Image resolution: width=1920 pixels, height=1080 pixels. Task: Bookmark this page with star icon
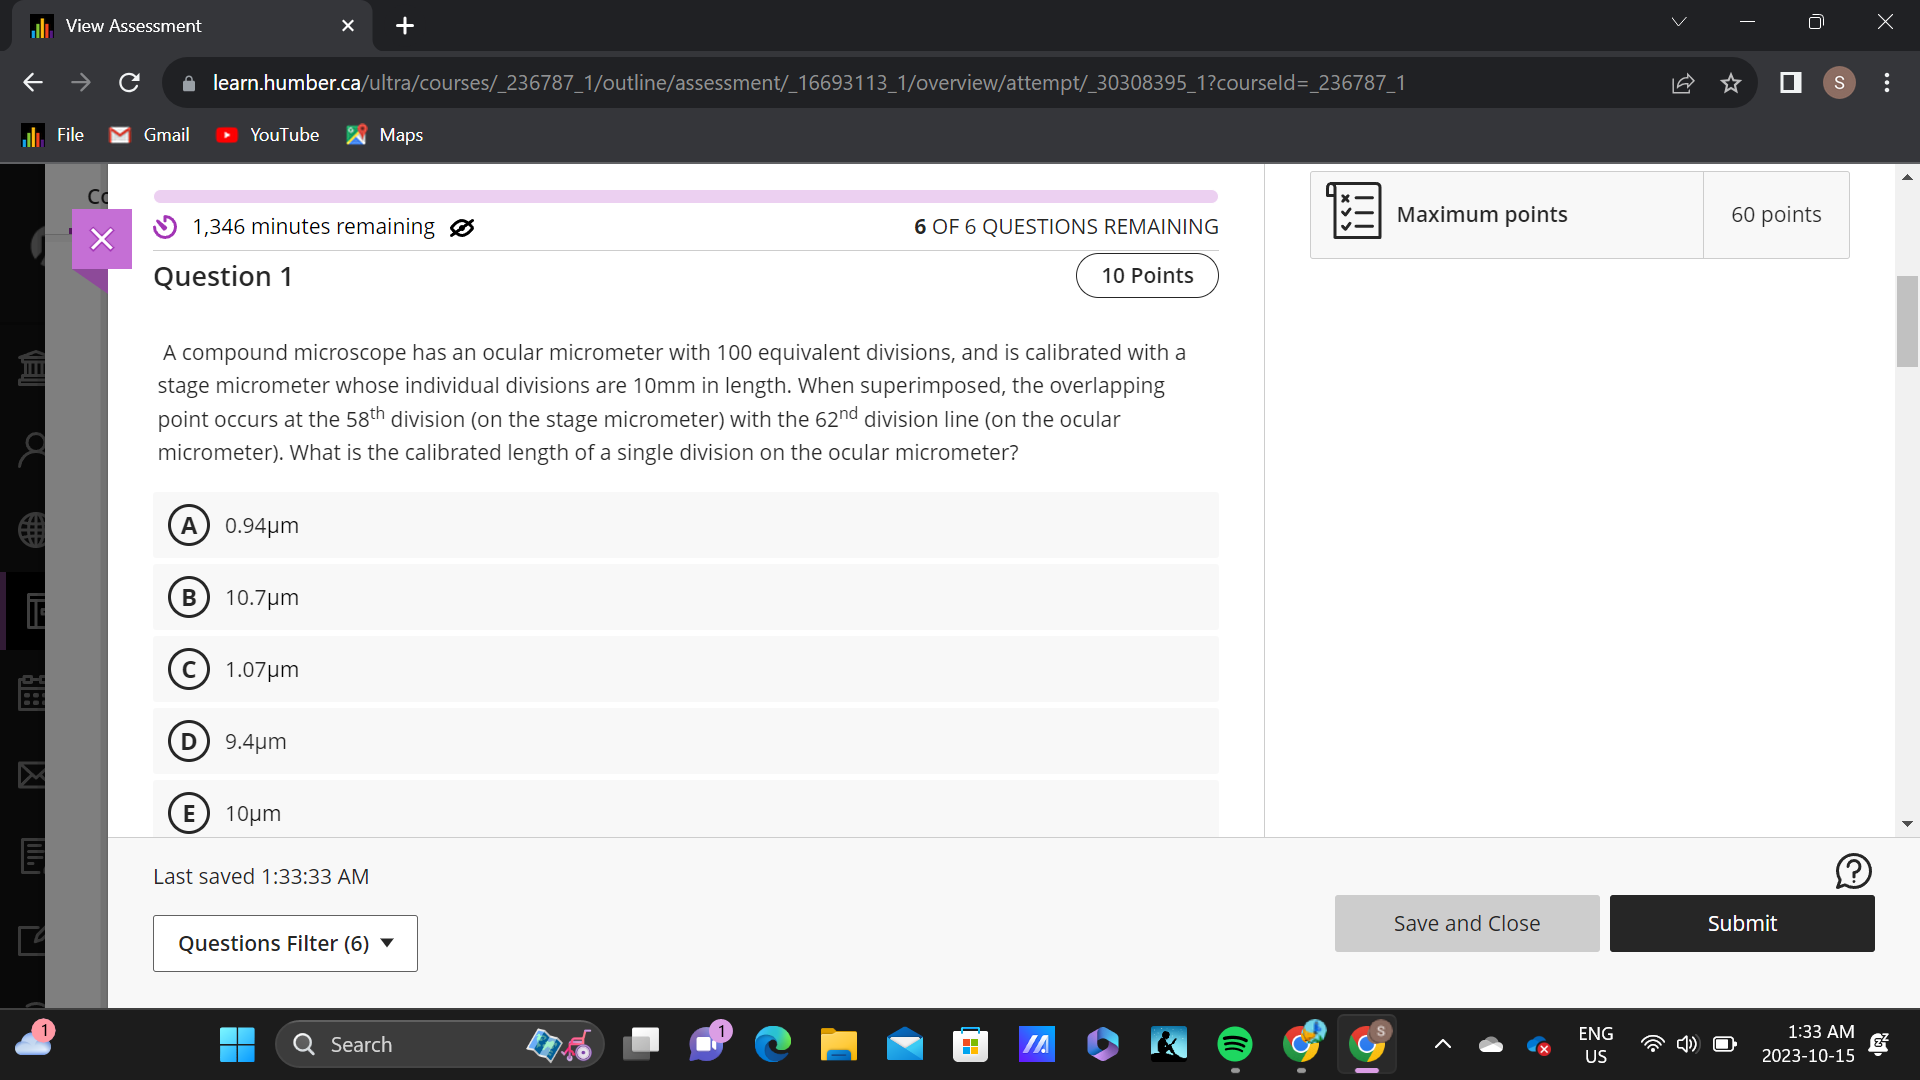tap(1731, 83)
